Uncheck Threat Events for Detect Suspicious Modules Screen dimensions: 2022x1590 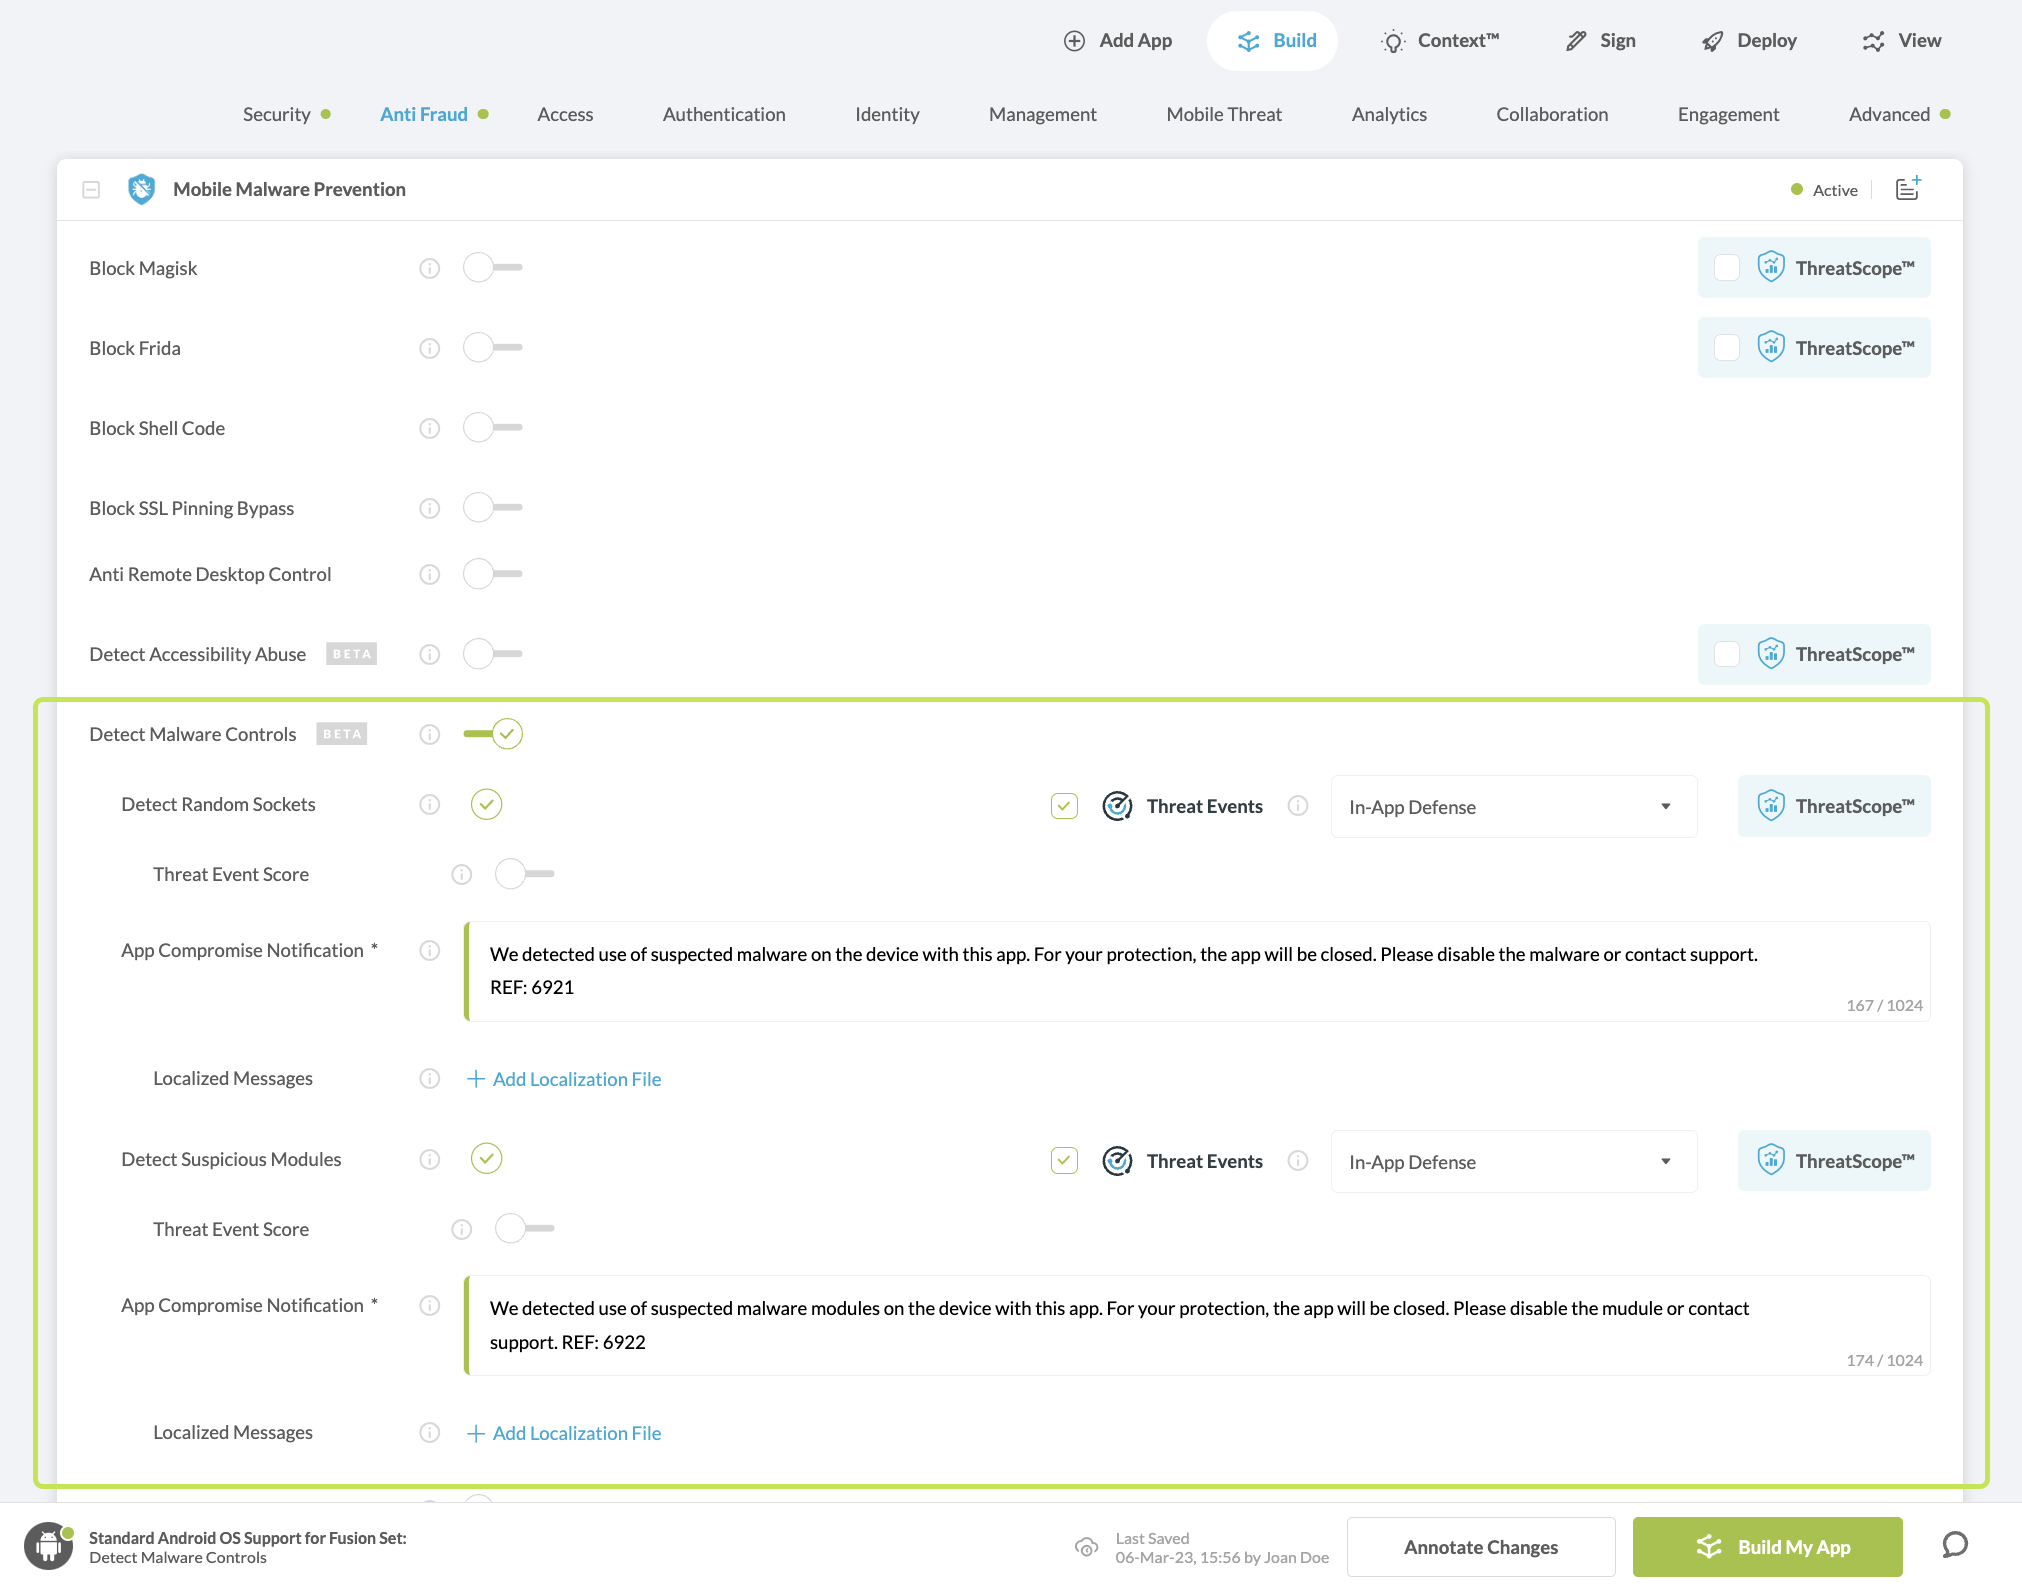[x=1064, y=1161]
